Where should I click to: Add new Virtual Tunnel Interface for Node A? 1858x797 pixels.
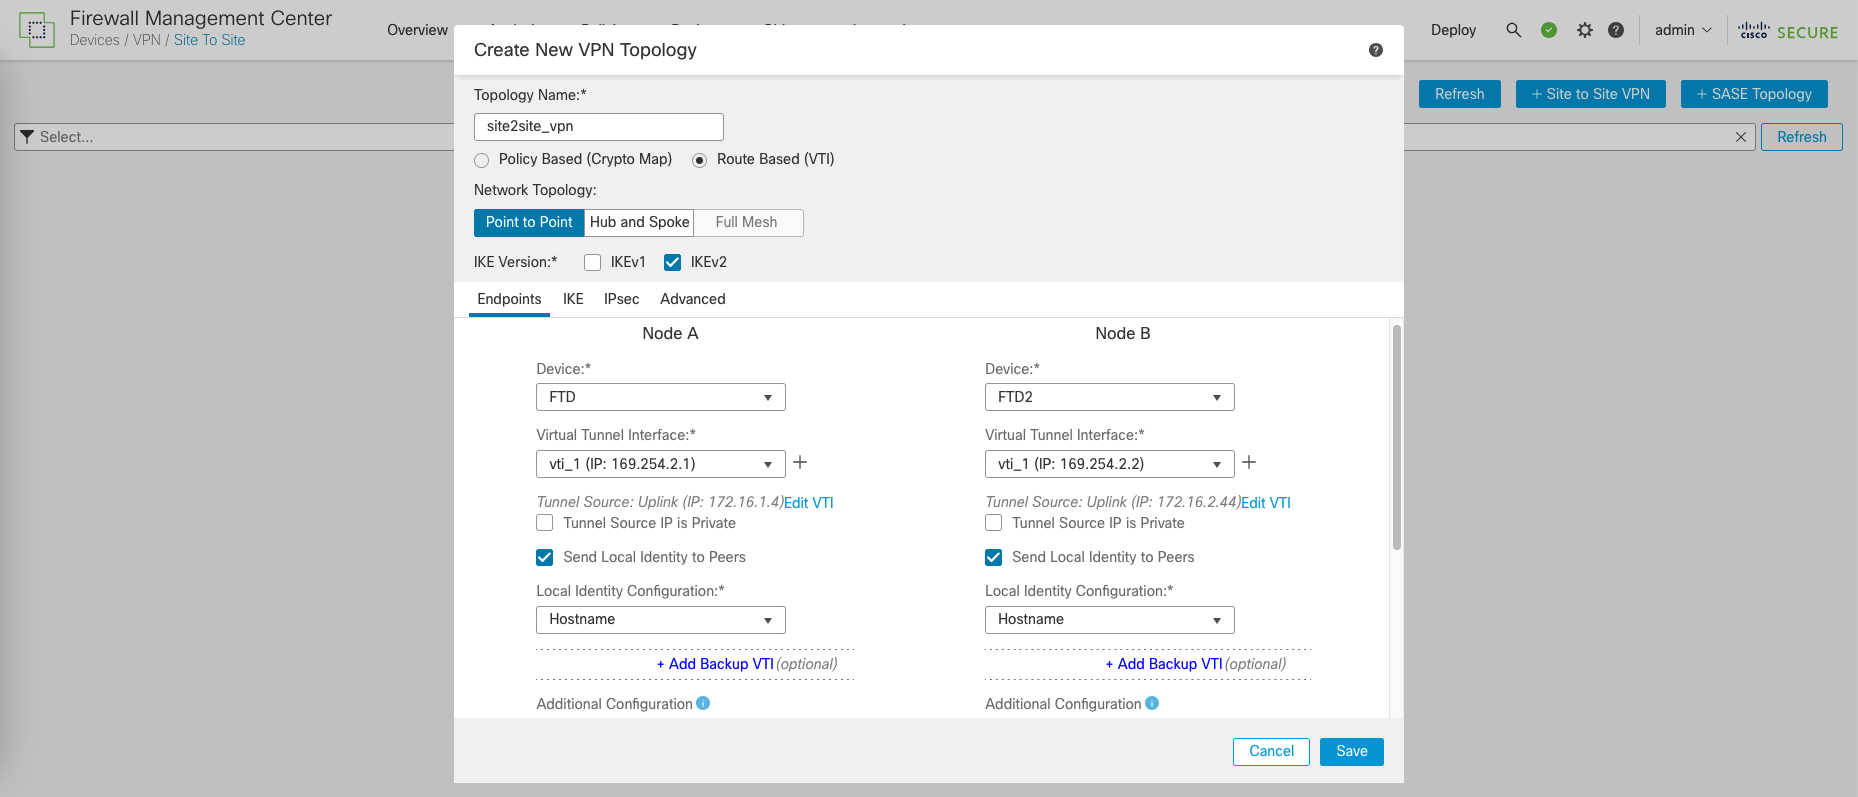point(800,462)
